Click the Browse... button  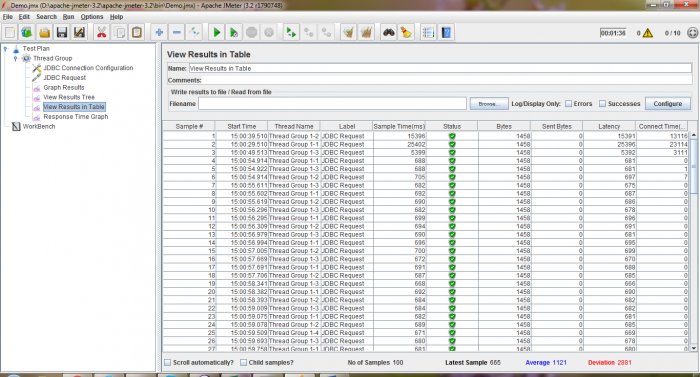489,104
